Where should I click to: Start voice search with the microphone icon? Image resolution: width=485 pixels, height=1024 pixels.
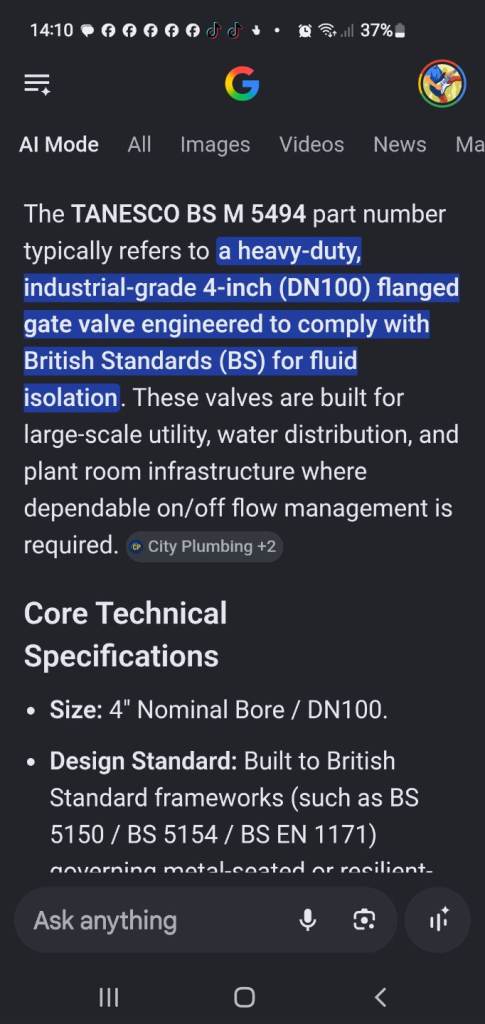click(x=307, y=920)
